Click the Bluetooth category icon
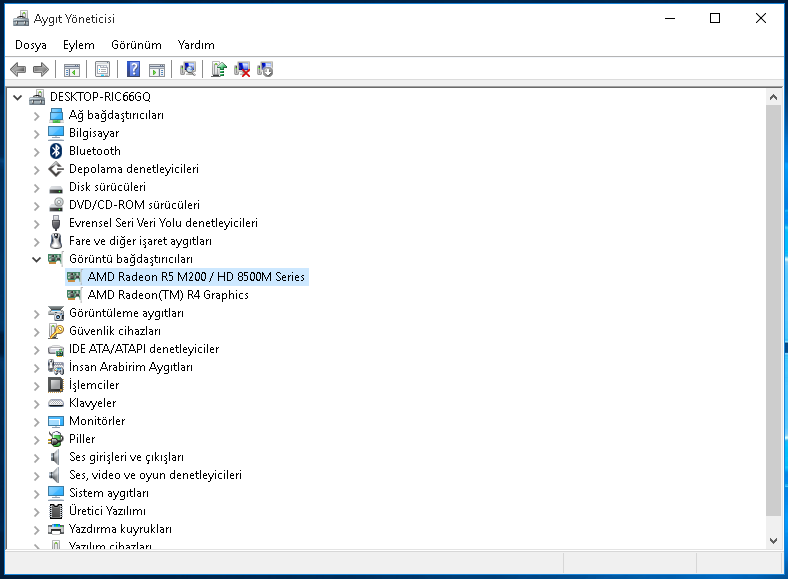 (56, 151)
